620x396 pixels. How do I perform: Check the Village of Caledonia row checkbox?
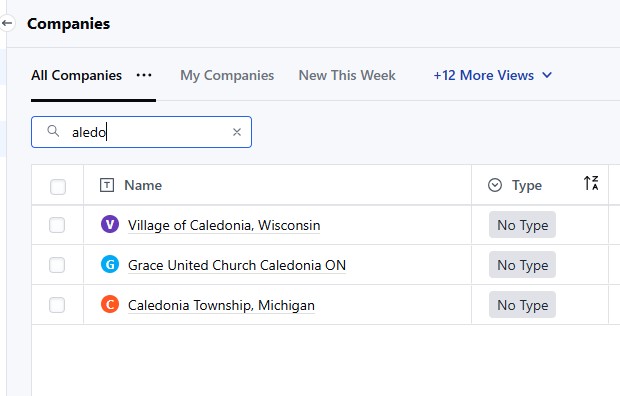click(x=57, y=225)
